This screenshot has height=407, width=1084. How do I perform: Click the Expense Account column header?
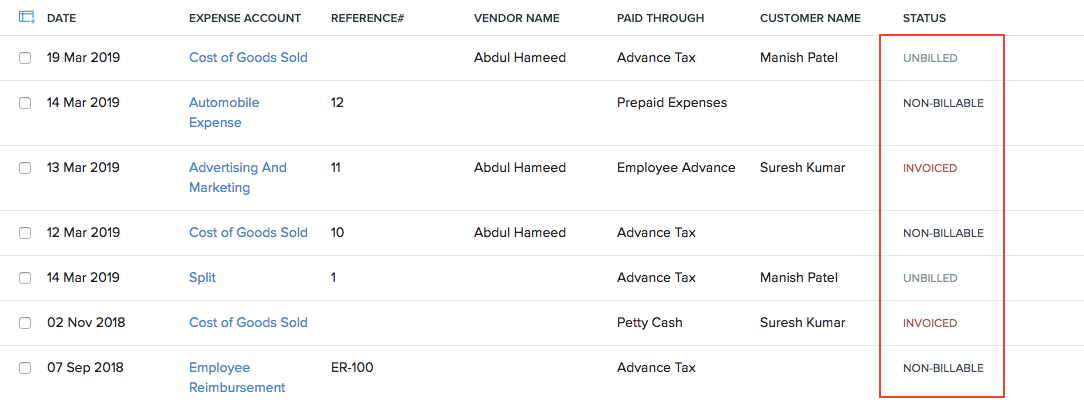click(x=244, y=18)
